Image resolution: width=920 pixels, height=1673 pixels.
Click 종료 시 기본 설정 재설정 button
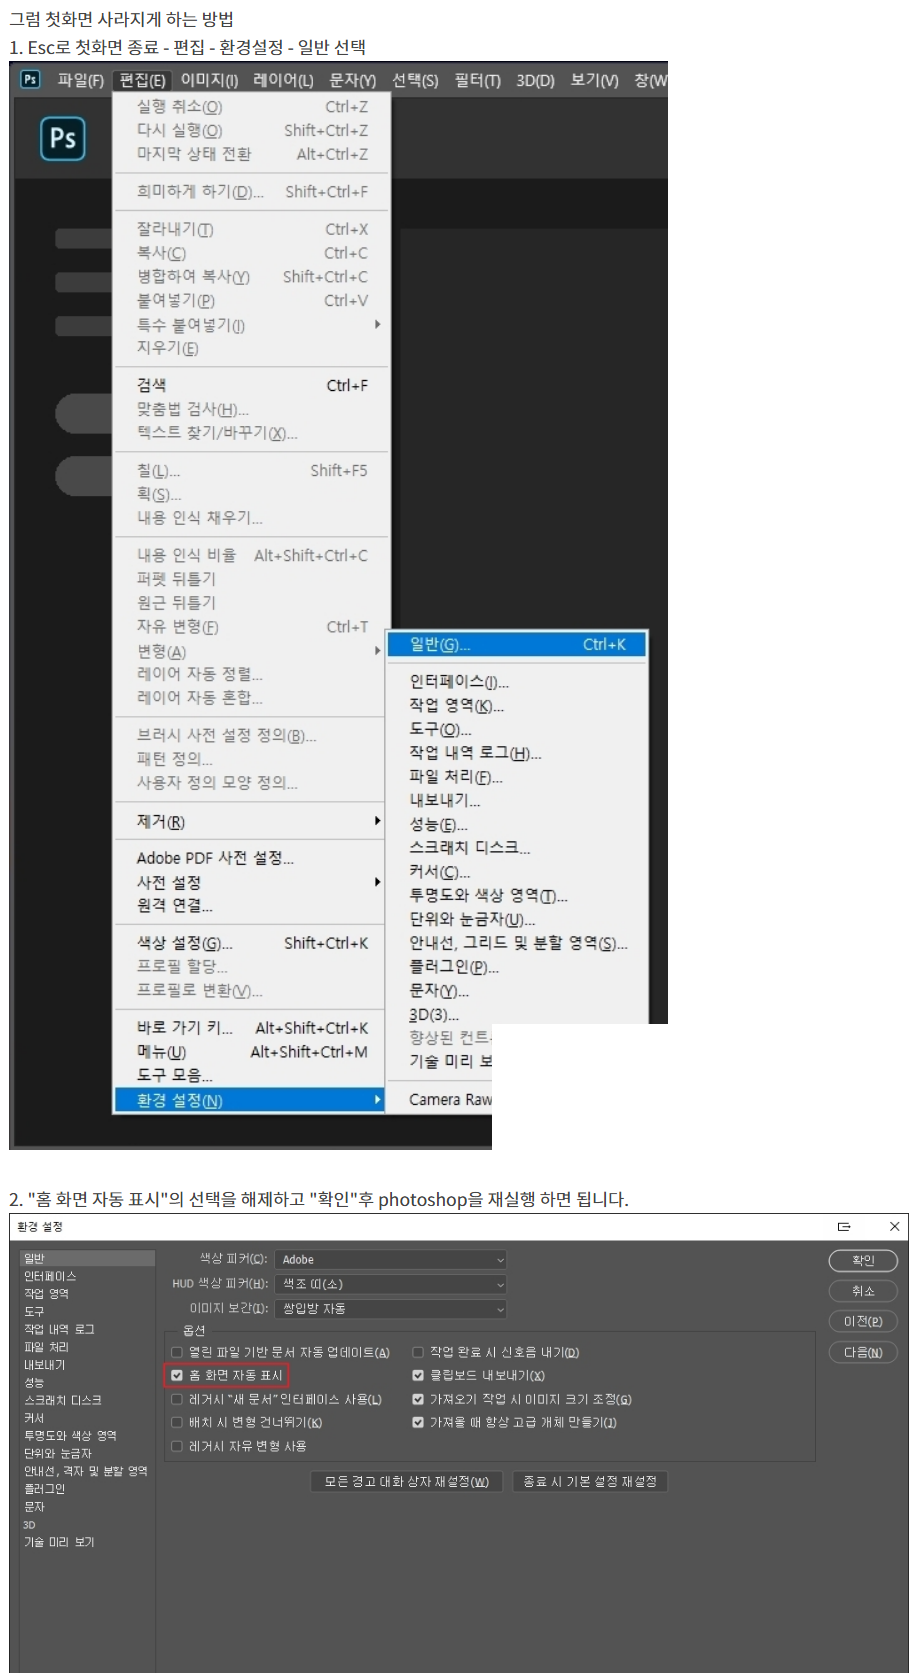coord(590,1482)
